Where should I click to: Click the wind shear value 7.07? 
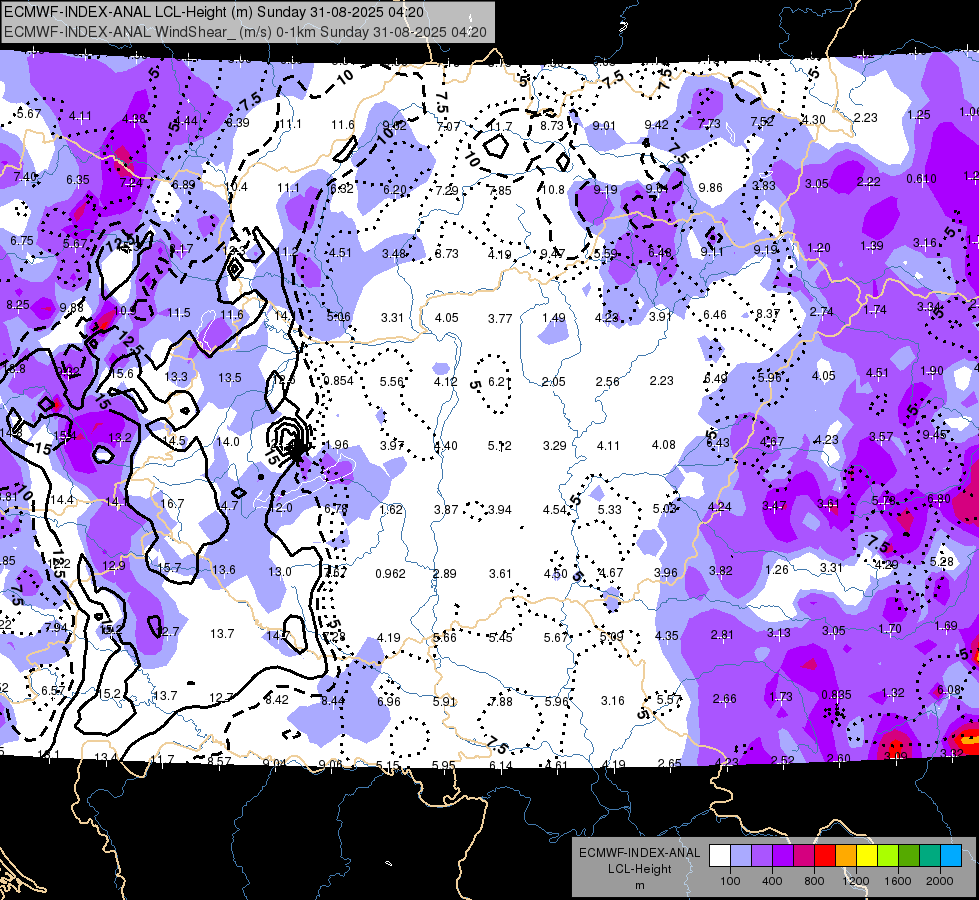point(448,127)
